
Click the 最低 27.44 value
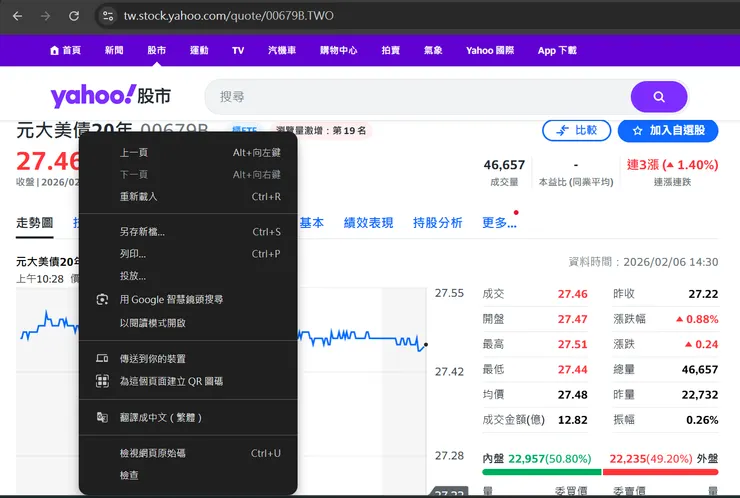click(x=572, y=369)
